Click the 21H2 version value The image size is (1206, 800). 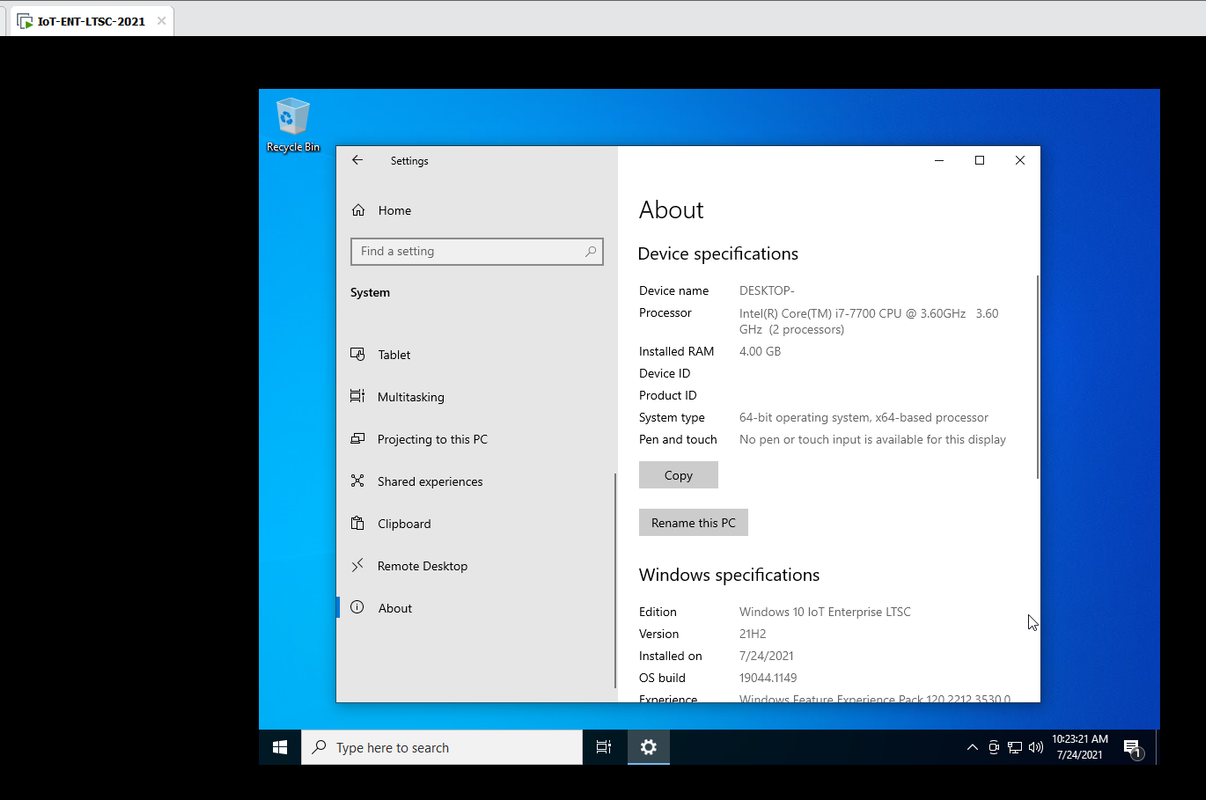pos(752,634)
